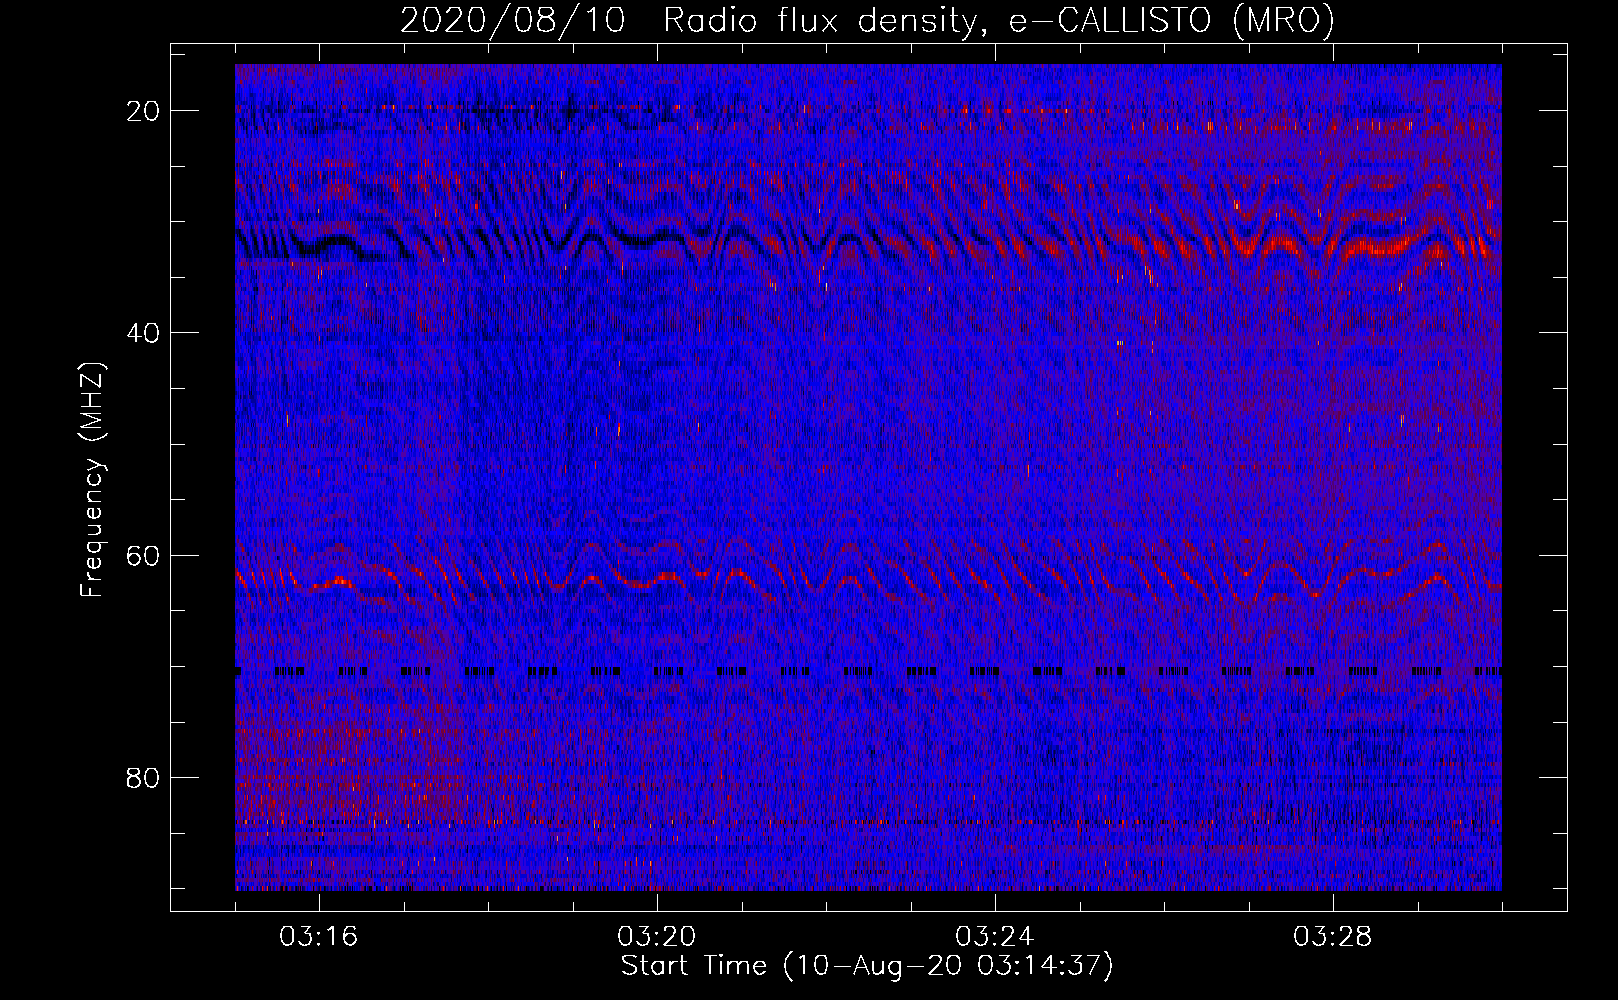Screen dimensions: 1618x1000
Task: Click the '60' frequency tick label
Action: (x=144, y=555)
